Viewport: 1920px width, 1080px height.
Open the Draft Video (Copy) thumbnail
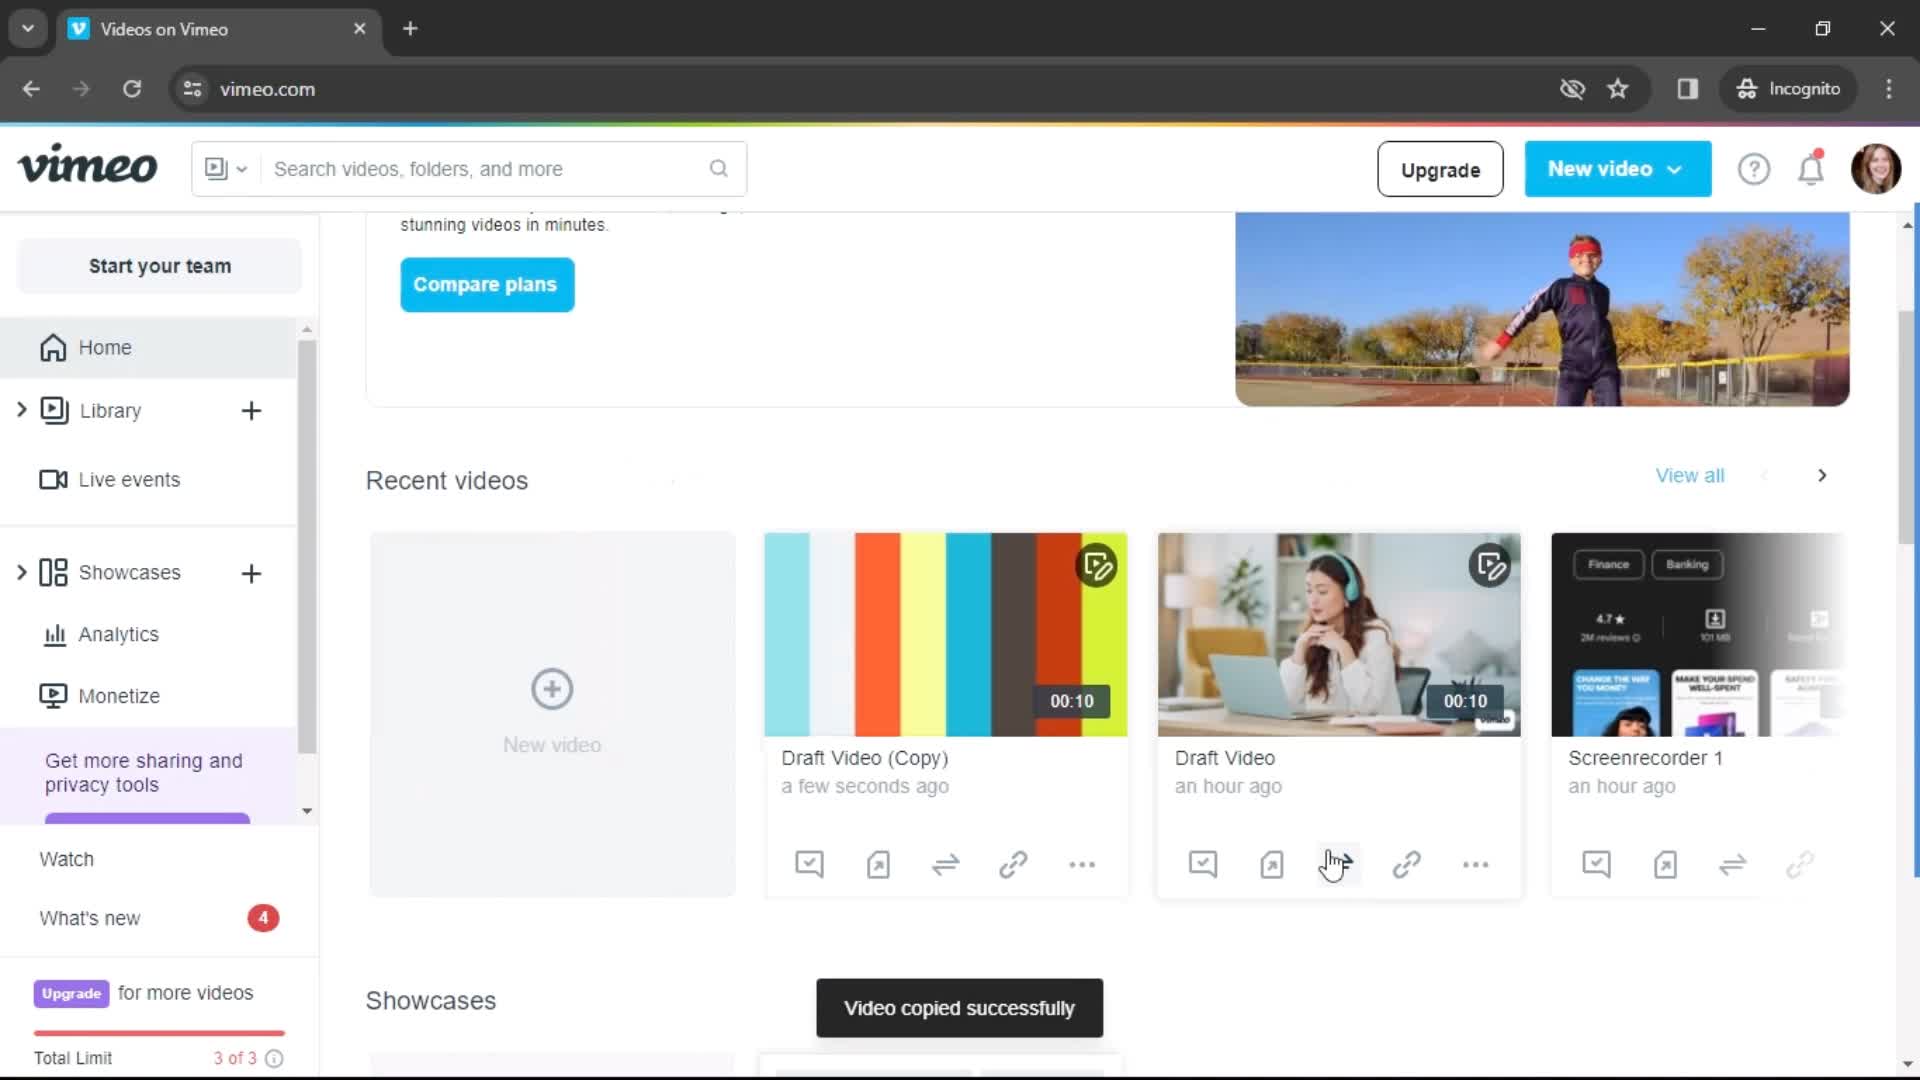coord(945,634)
